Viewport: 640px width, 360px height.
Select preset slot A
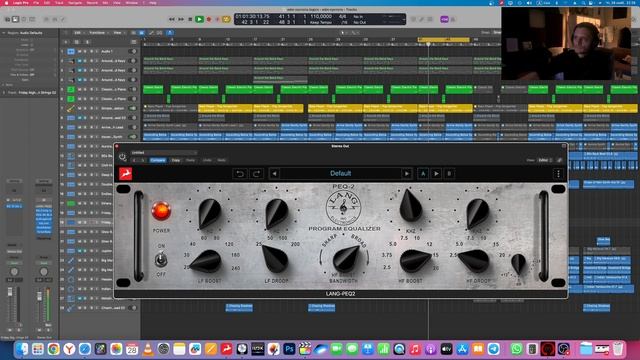(x=423, y=174)
